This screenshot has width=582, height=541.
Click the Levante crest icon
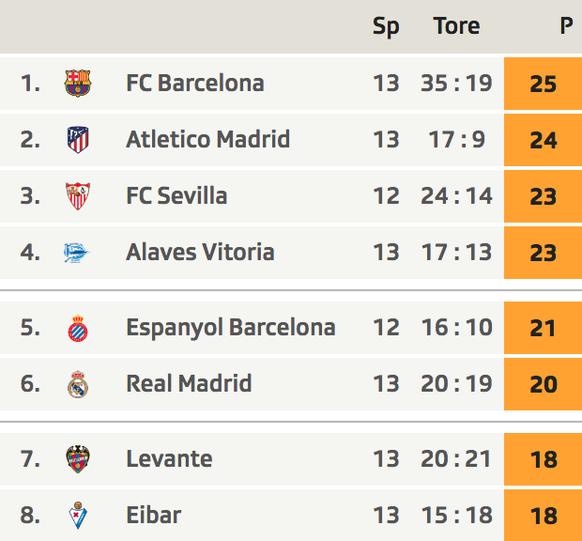click(x=78, y=459)
